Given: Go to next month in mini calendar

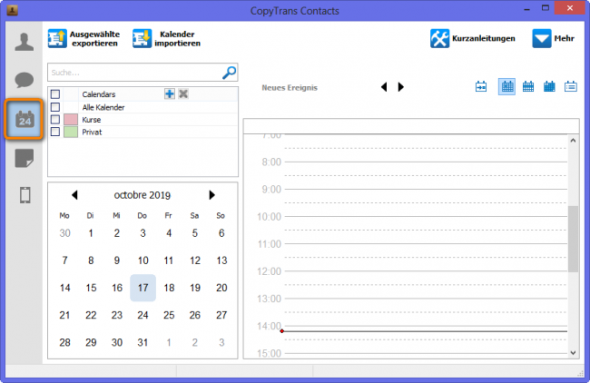Looking at the screenshot, I should pos(212,195).
